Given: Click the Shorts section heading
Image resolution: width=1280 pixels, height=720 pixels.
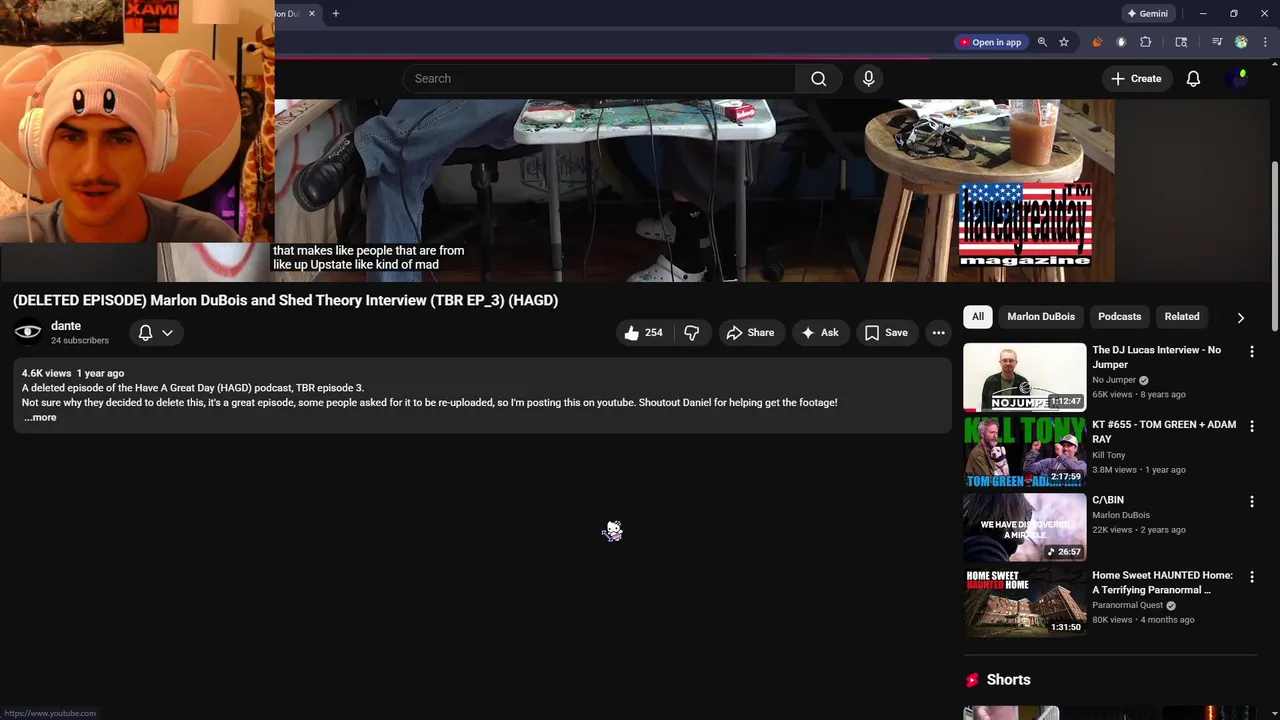Looking at the screenshot, I should coord(1008,680).
